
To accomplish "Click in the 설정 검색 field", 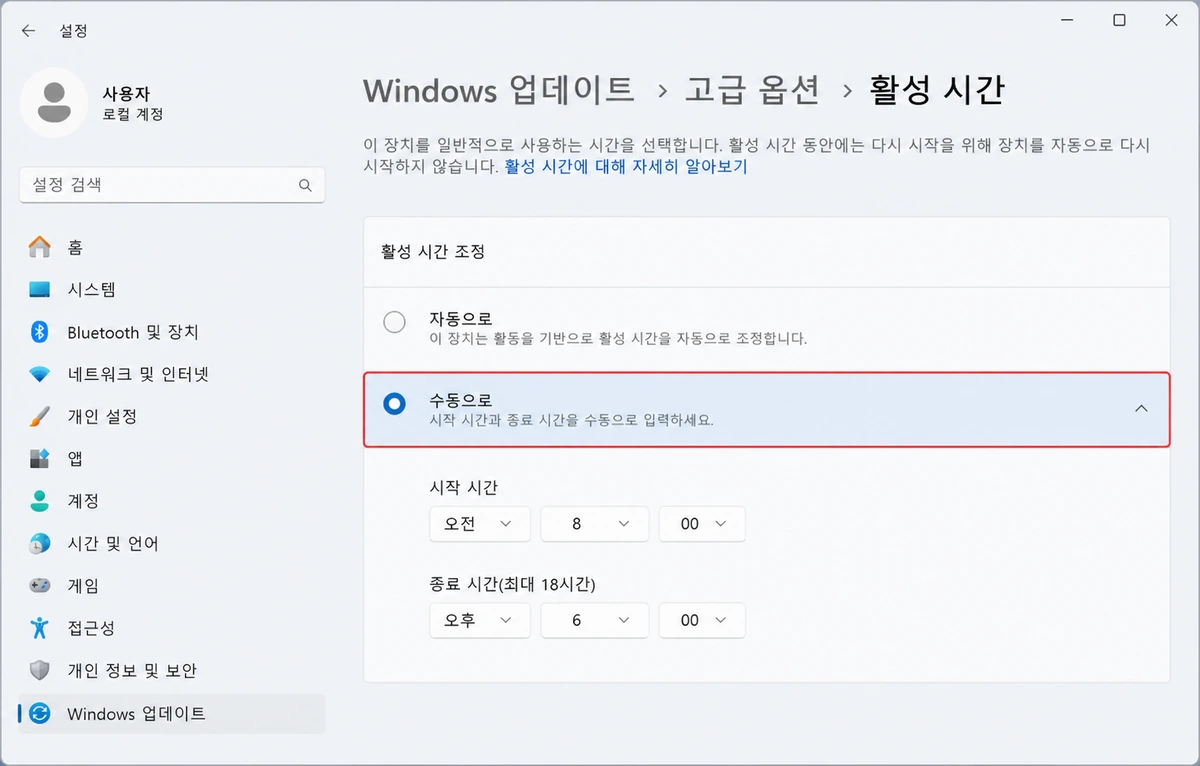I will [x=172, y=185].
